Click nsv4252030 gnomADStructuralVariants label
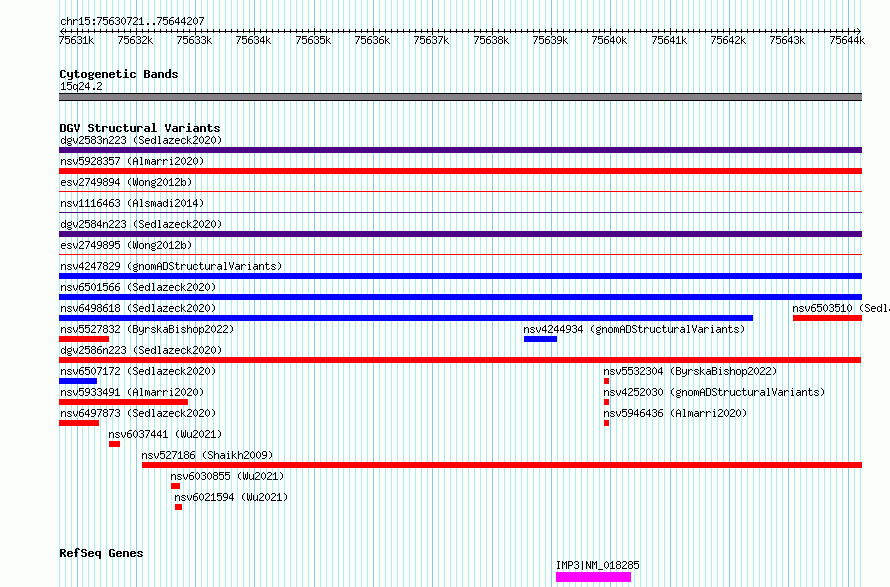 pos(714,392)
